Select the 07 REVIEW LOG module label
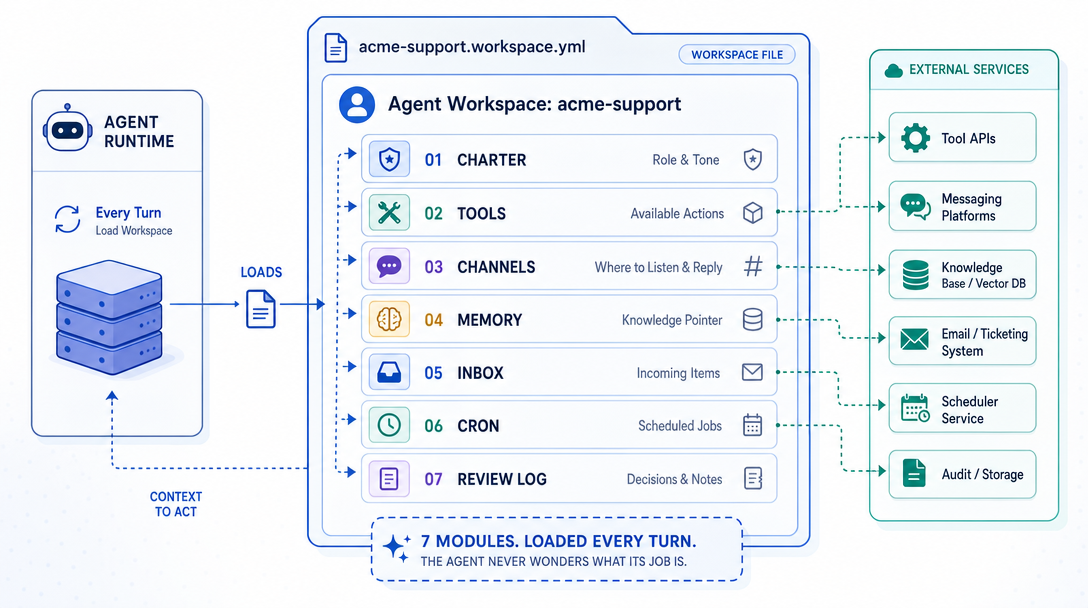This screenshot has width=1088, height=608. click(485, 480)
